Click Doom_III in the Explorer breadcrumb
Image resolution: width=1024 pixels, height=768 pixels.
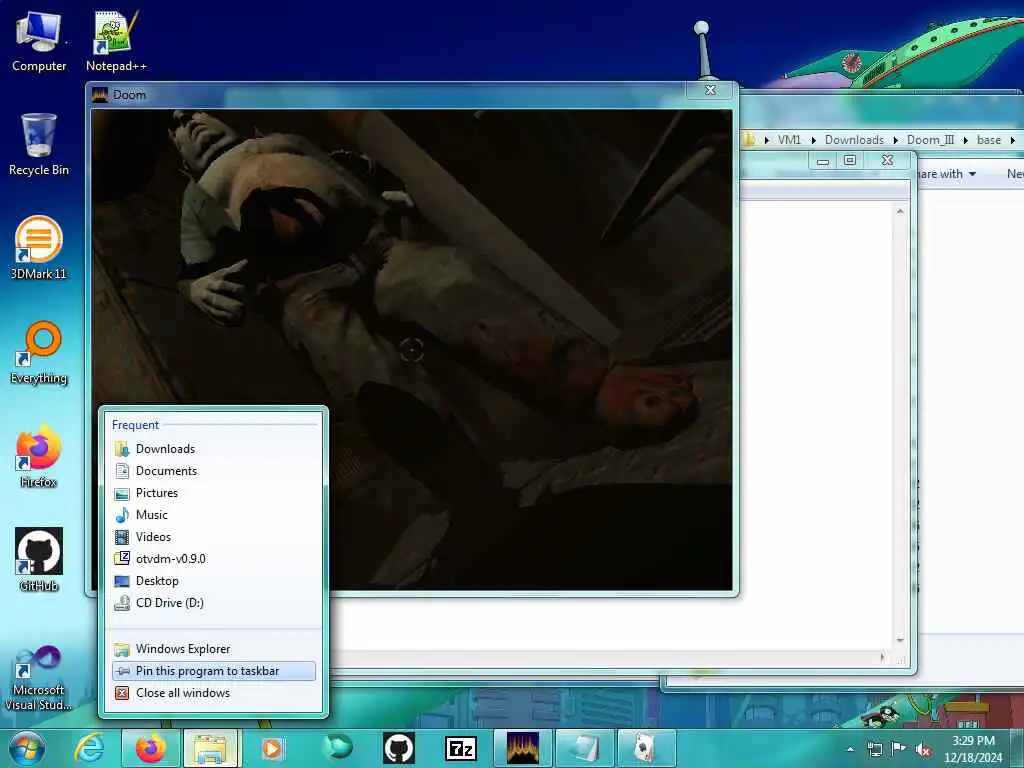pos(930,140)
